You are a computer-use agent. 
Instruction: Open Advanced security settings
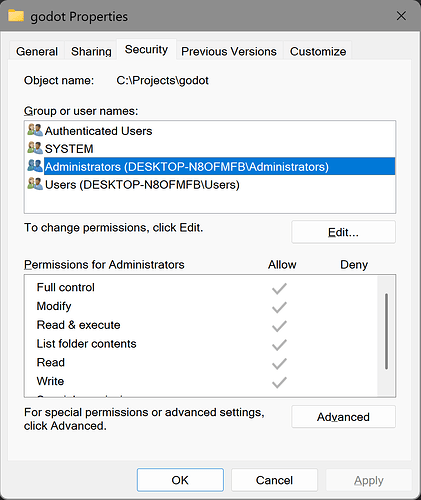tap(343, 417)
